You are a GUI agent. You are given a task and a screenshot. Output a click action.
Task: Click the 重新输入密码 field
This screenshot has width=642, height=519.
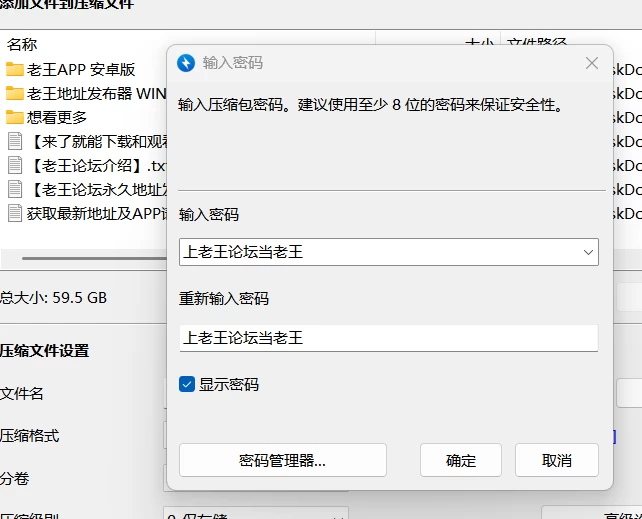click(389, 338)
